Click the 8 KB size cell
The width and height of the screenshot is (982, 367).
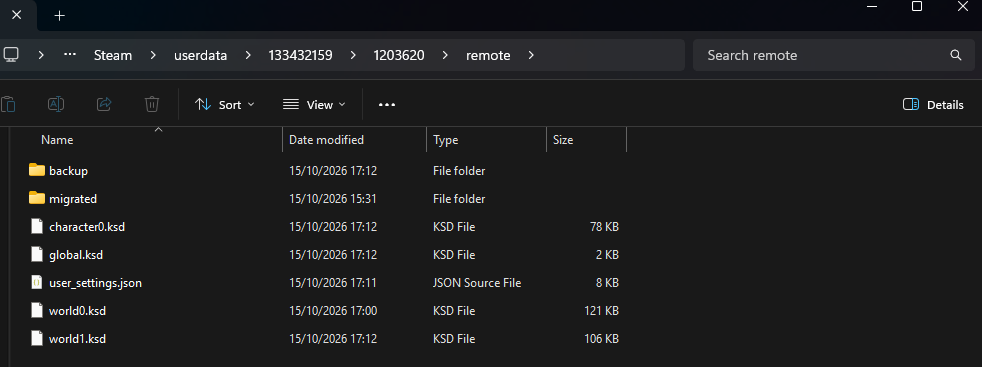click(607, 283)
